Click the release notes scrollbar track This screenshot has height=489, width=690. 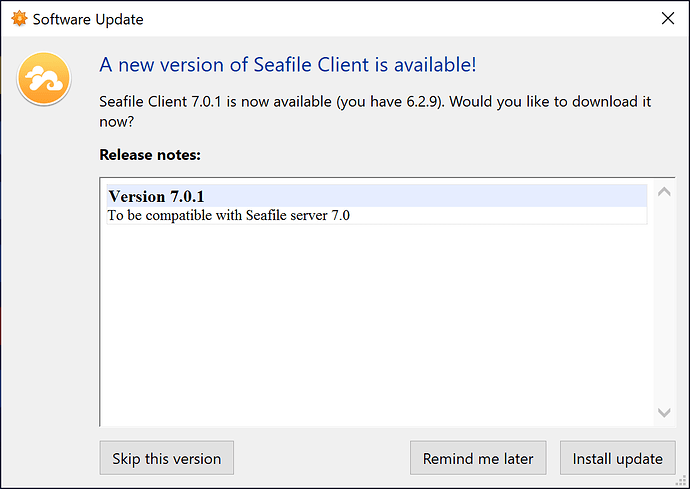664,300
